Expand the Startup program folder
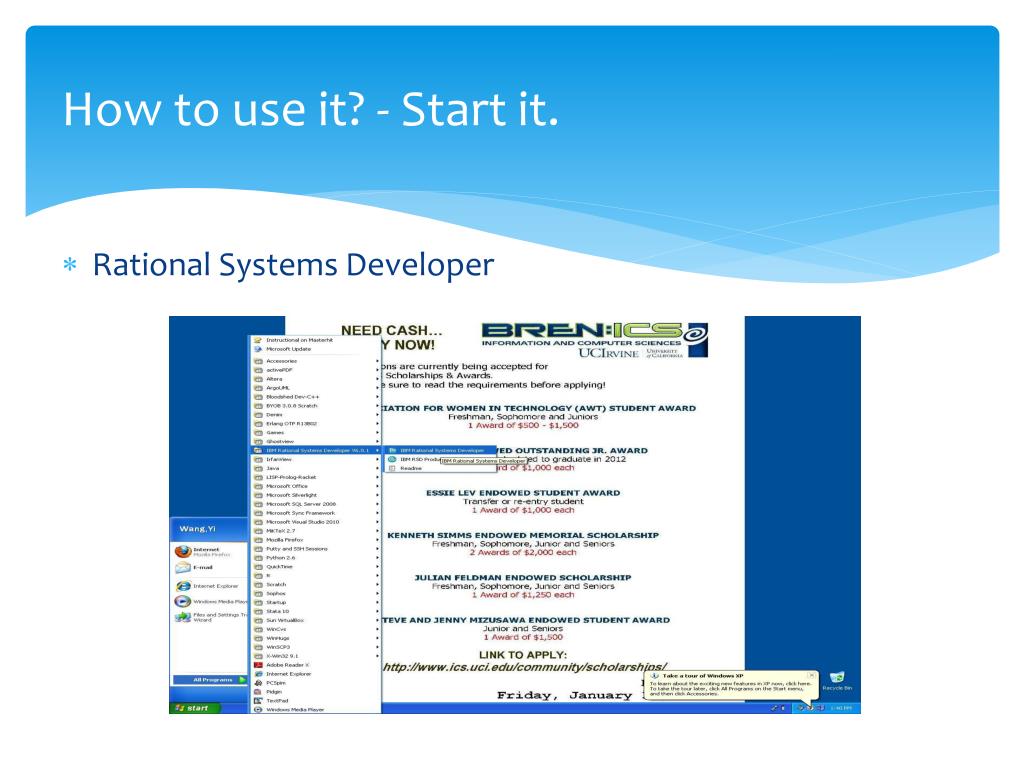Image resolution: width=1024 pixels, height=768 pixels. point(315,603)
